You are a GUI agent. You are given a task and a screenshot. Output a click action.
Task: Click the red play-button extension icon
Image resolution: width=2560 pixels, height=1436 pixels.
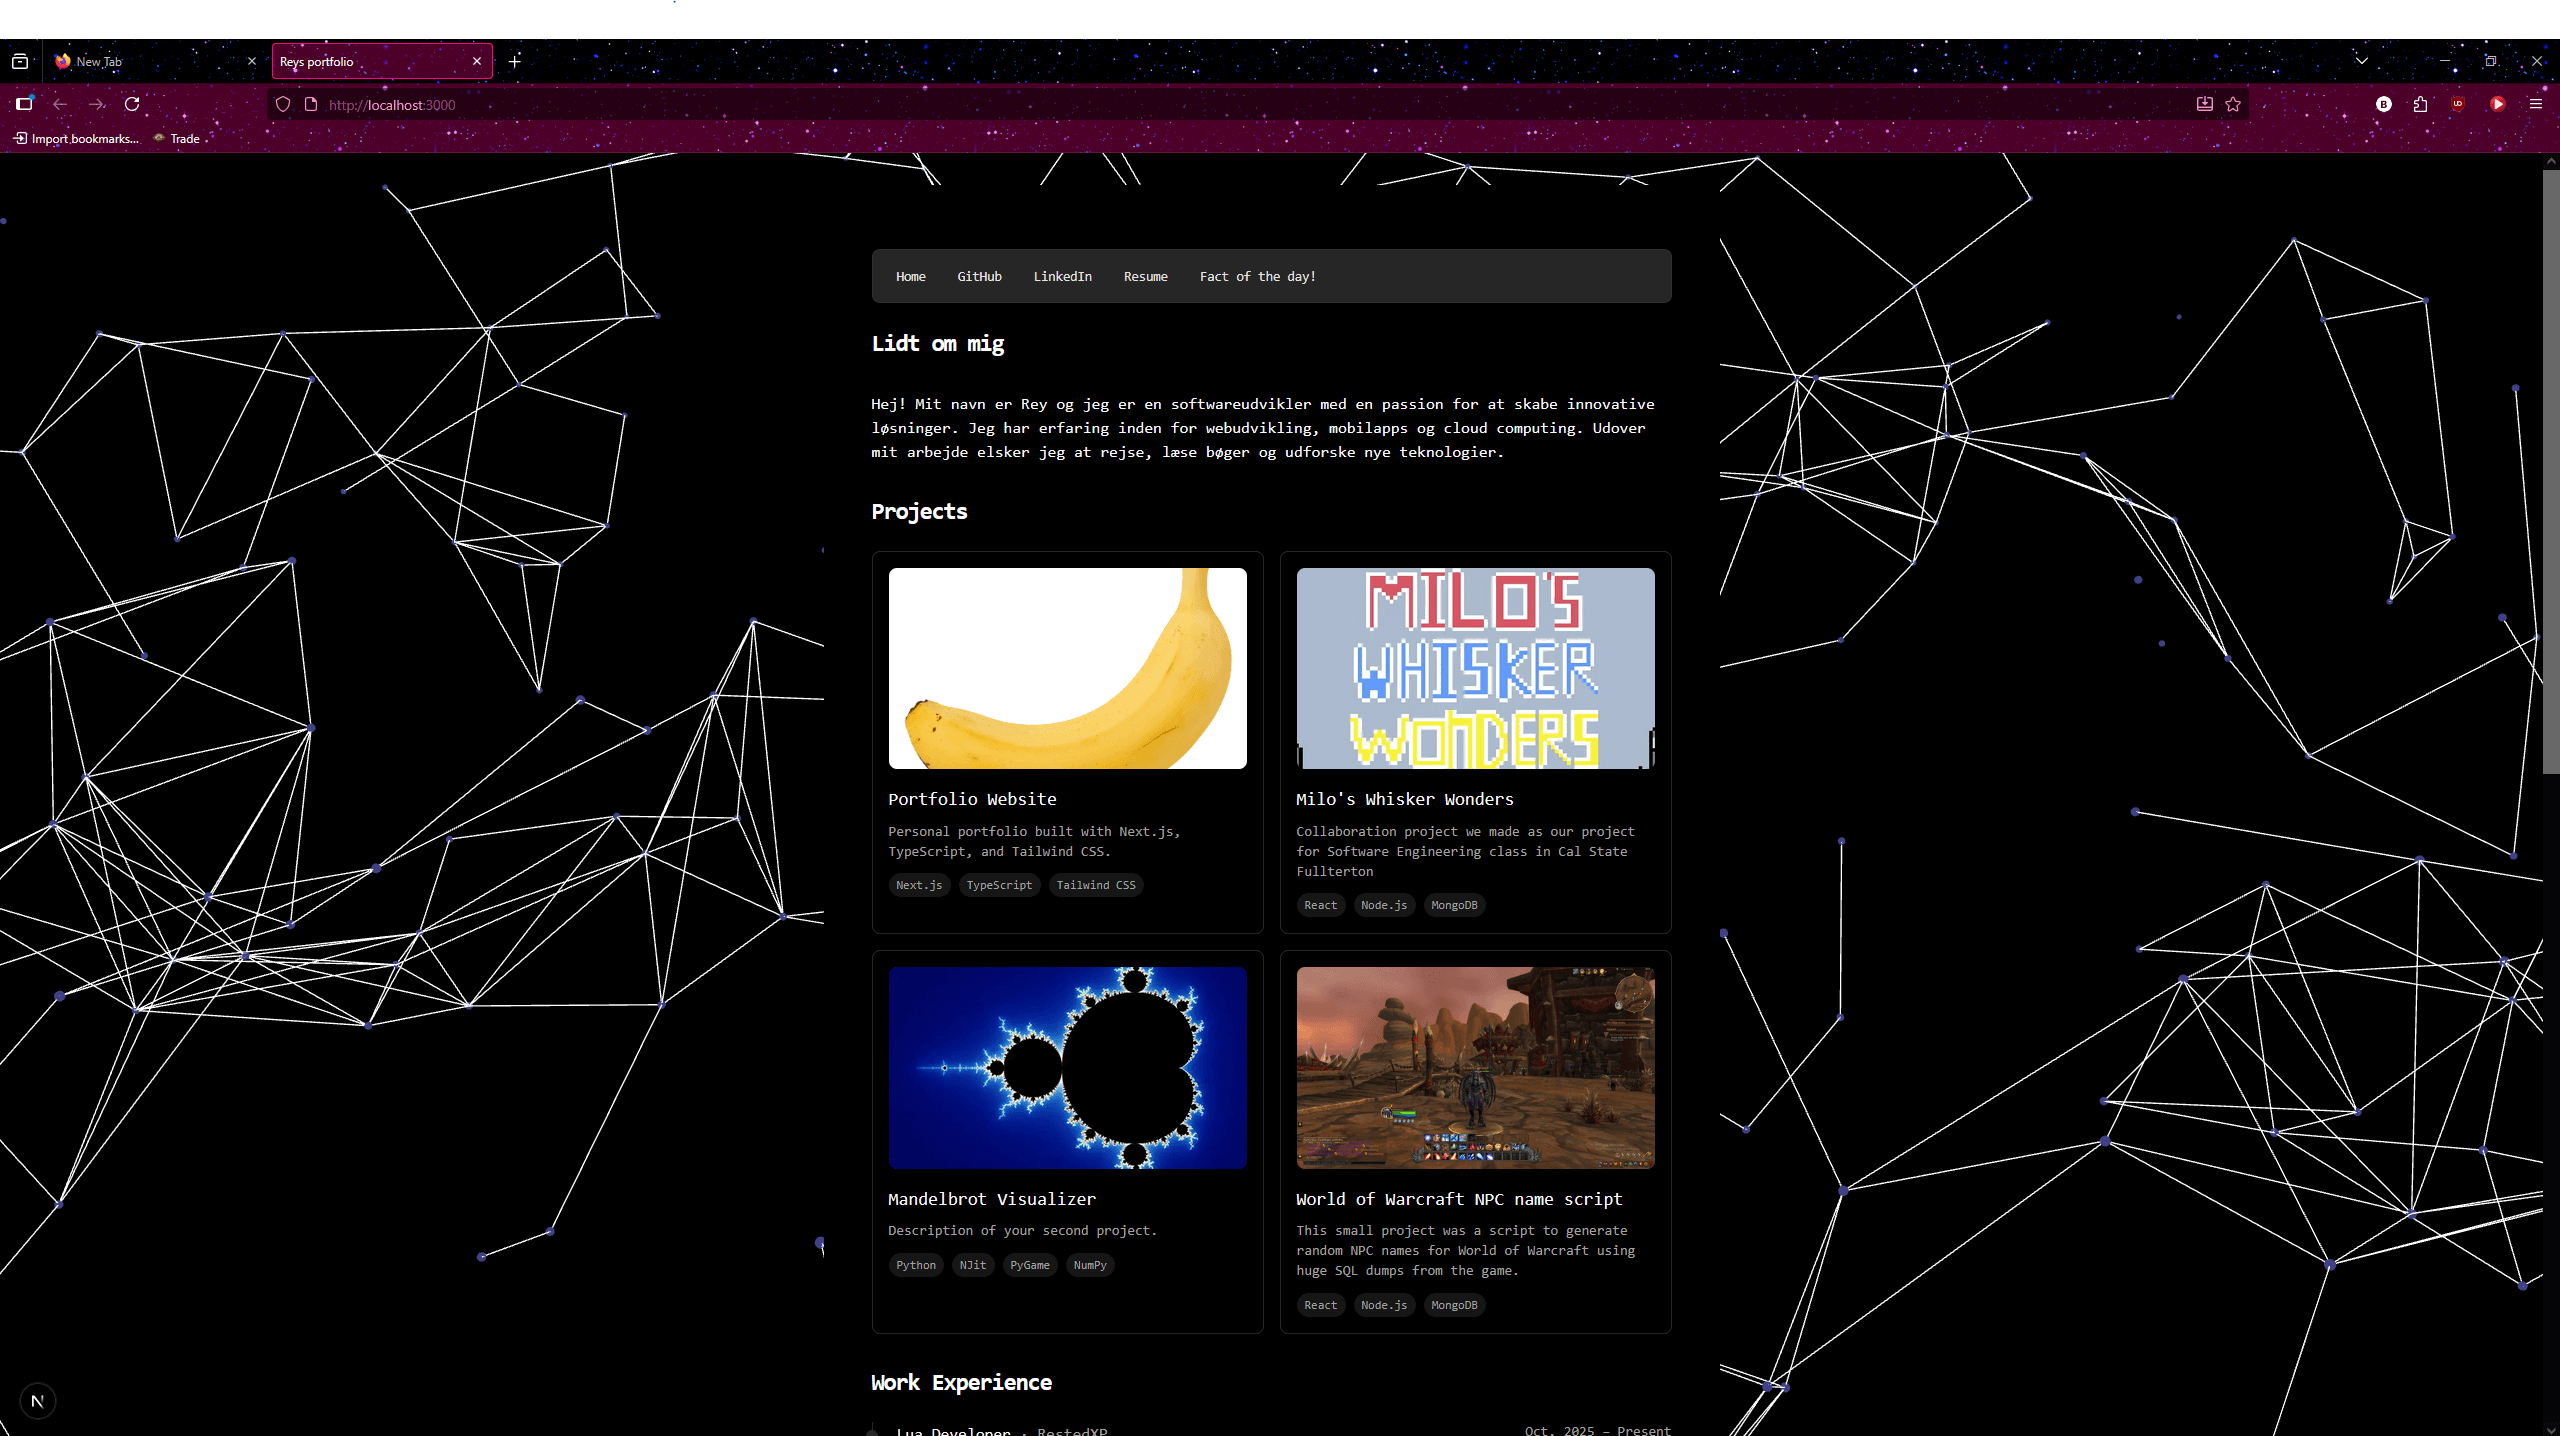2497,104
